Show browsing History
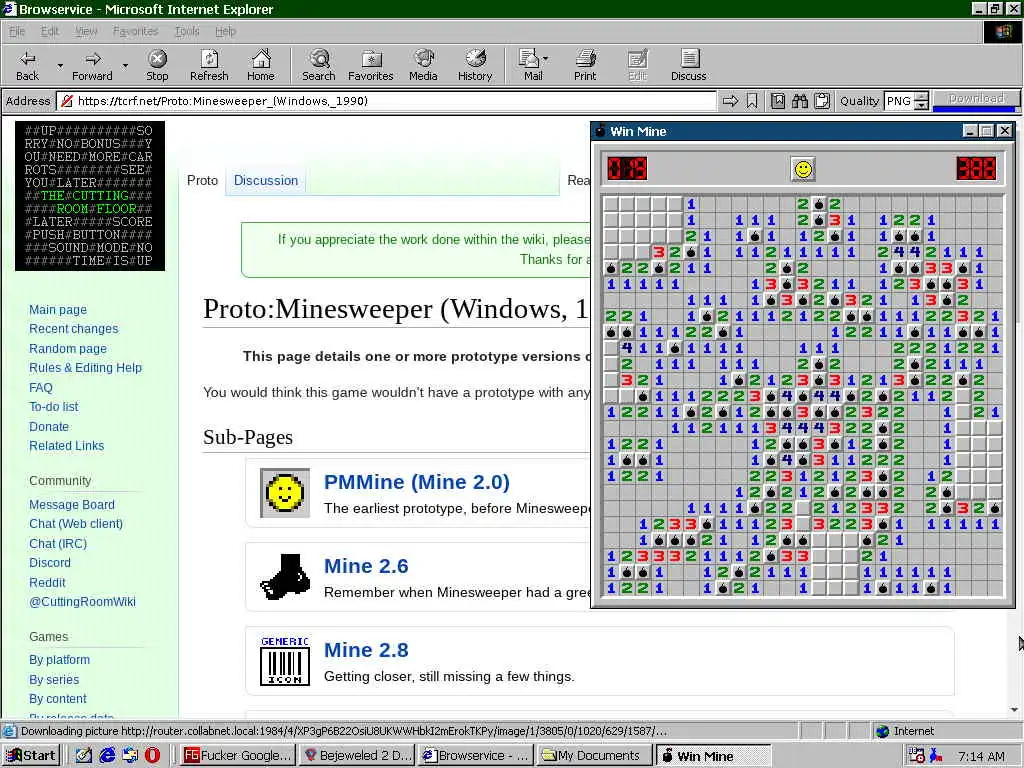Viewport: 1024px width, 768px height. pos(475,65)
